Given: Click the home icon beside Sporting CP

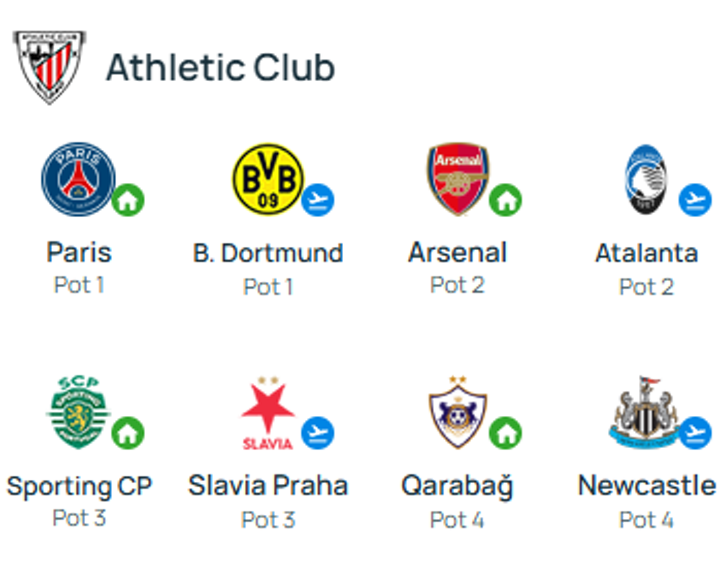Looking at the screenshot, I should [x=128, y=433].
